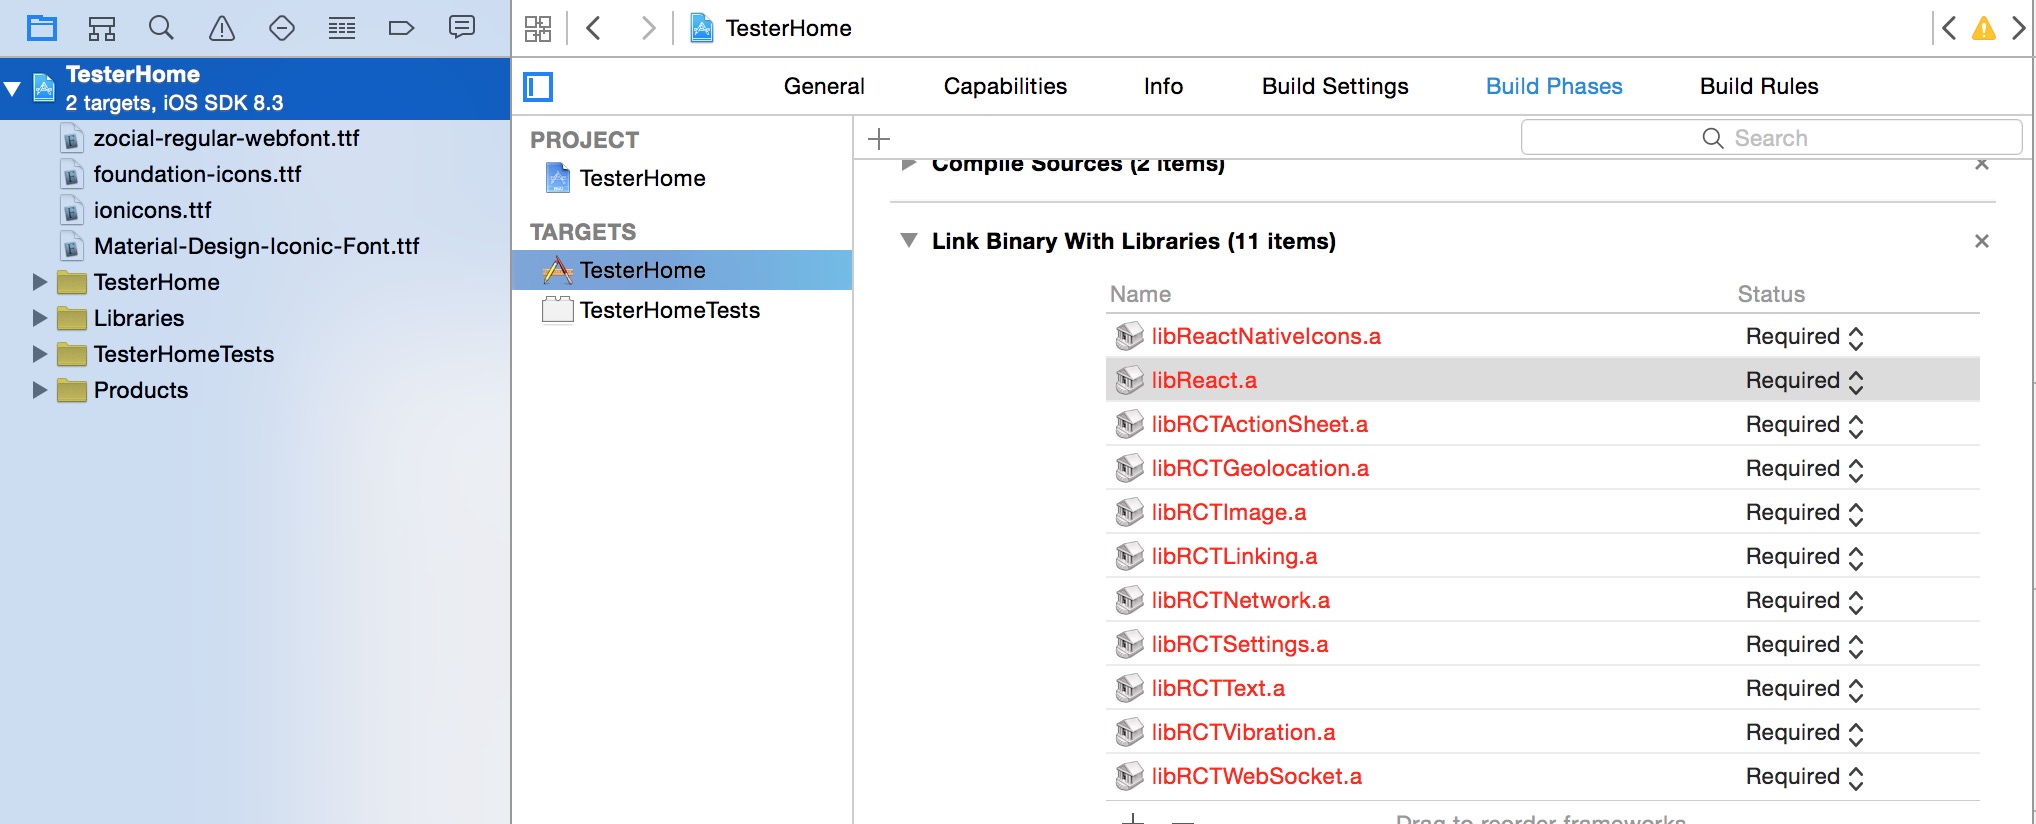Open the Test navigator diamond icon

282,28
